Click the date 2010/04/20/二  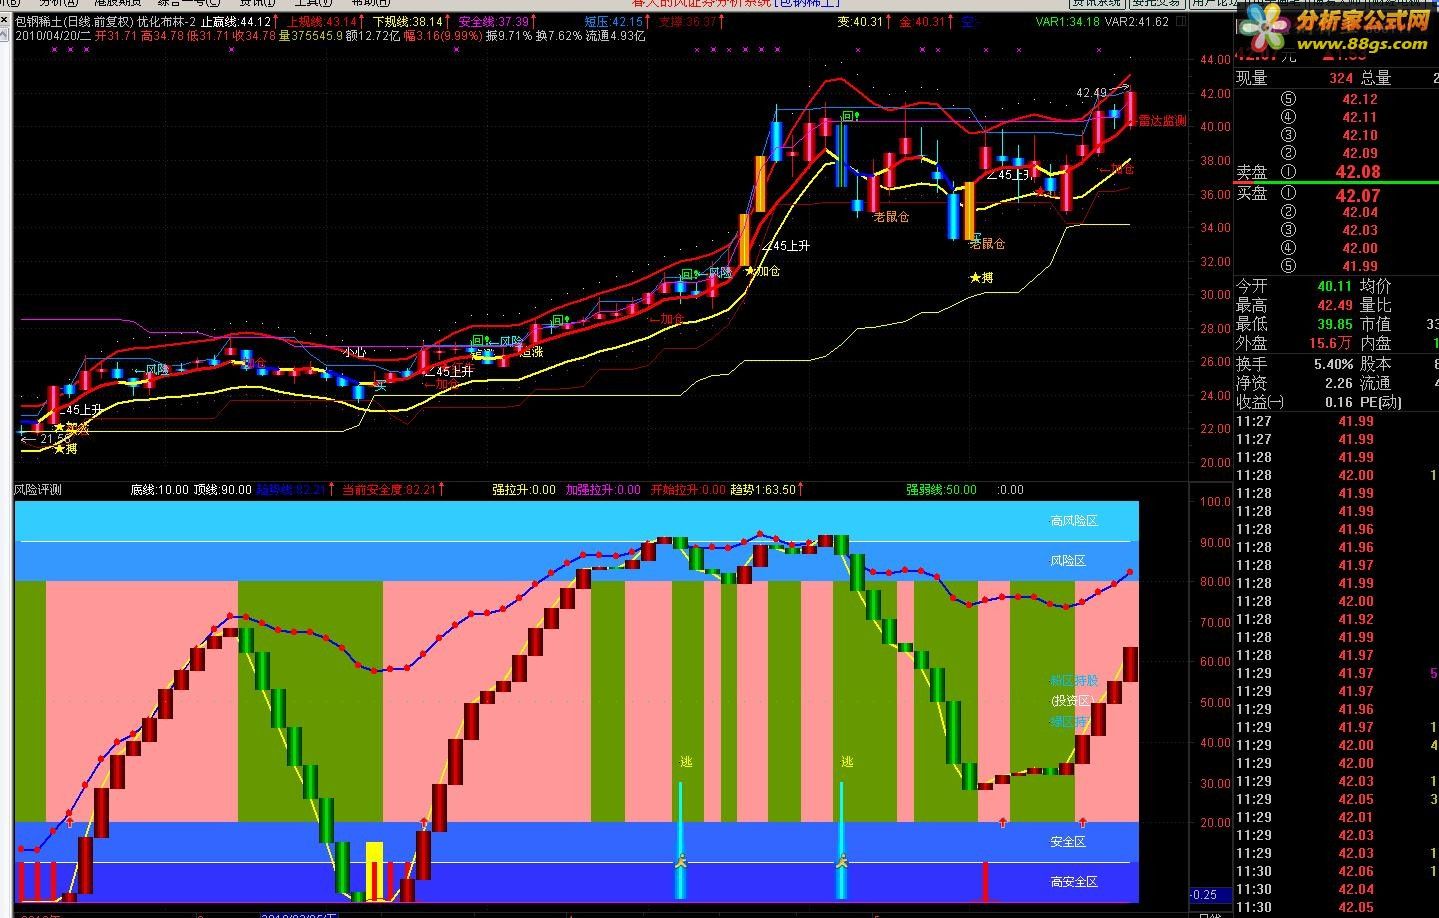pos(55,36)
